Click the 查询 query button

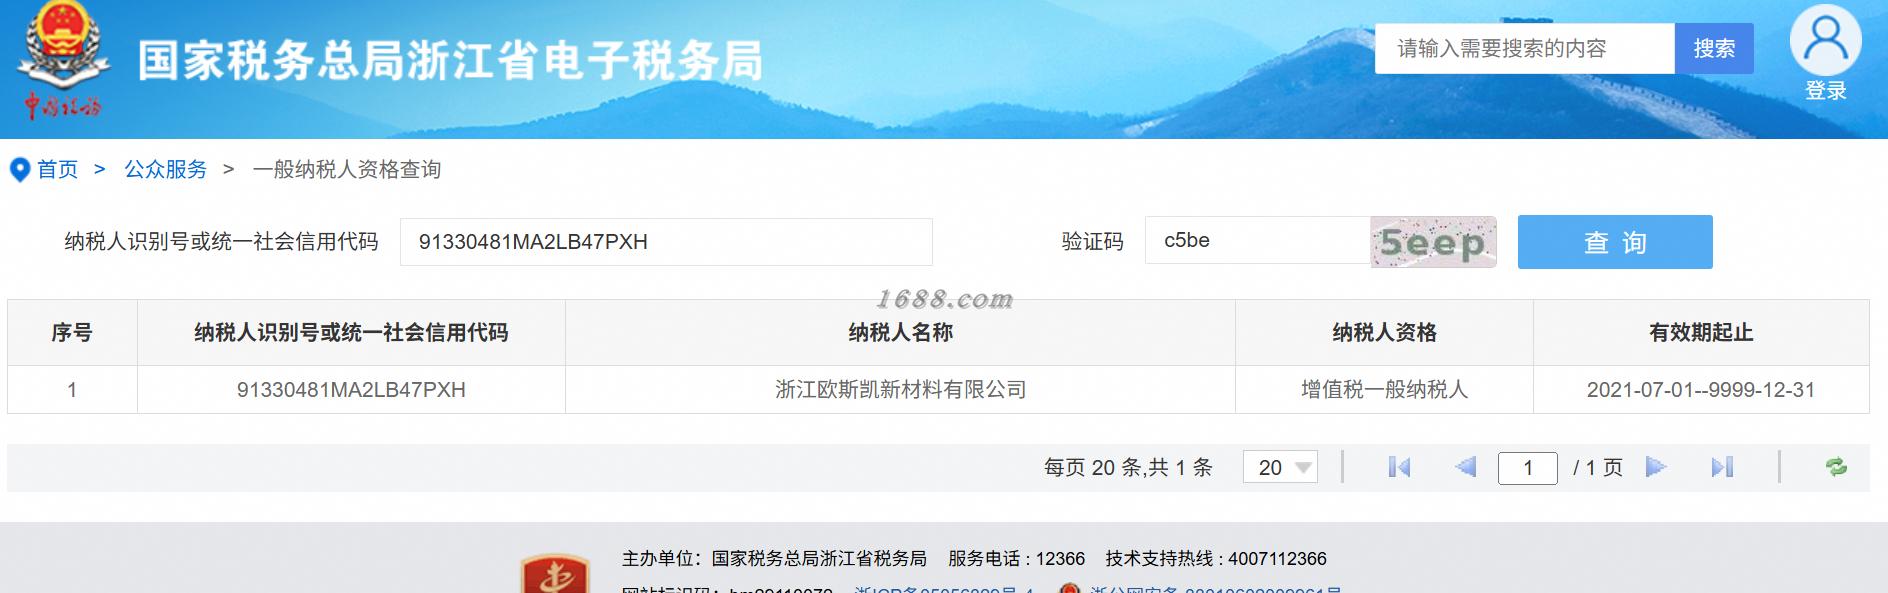1615,242
